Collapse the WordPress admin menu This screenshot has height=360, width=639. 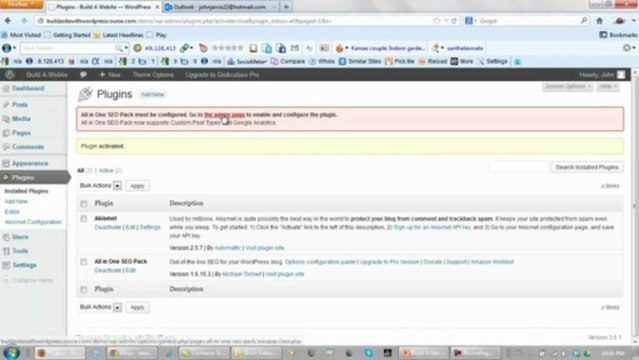(32, 280)
